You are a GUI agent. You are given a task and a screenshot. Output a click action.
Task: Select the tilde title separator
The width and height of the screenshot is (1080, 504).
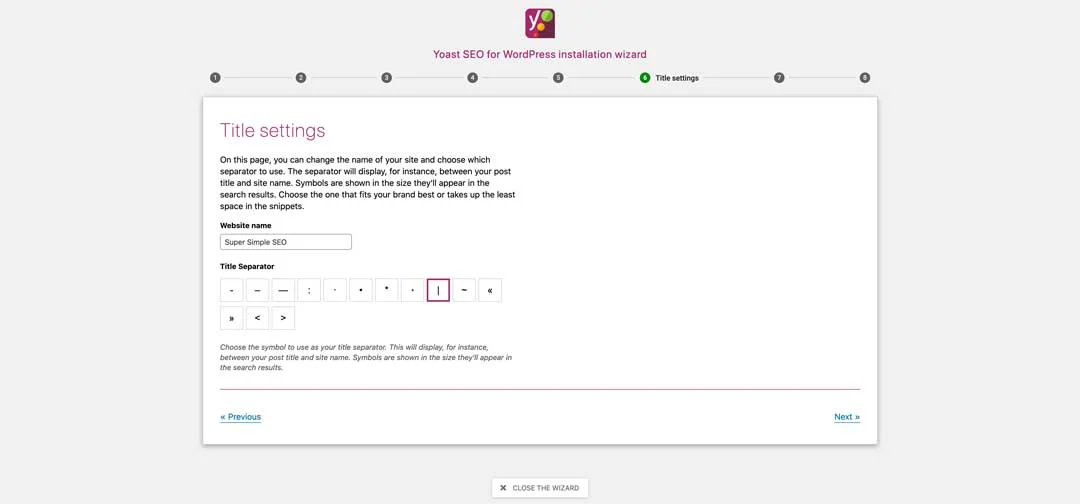[464, 290]
